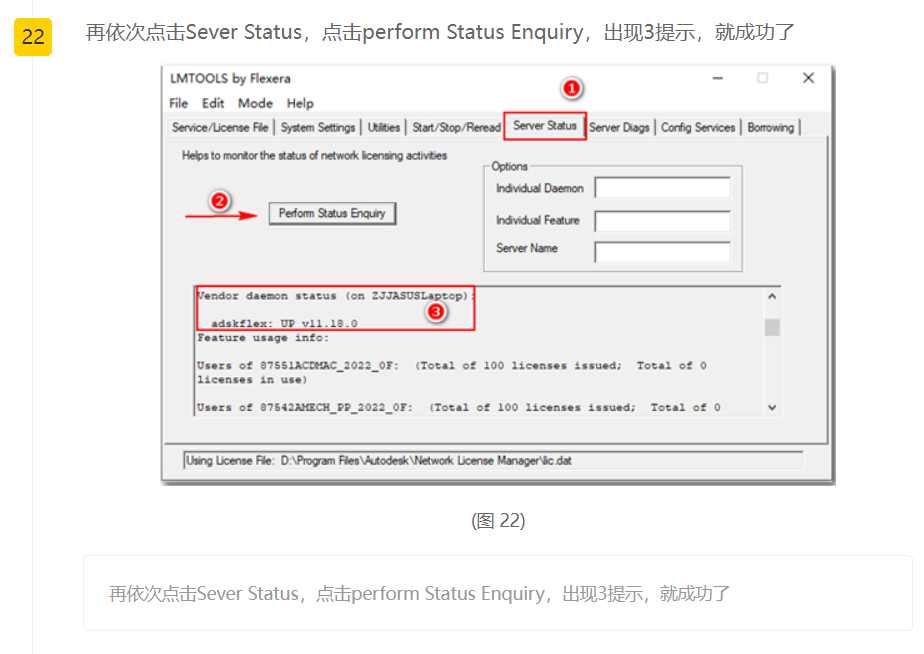Open the Utilities tab

click(384, 128)
